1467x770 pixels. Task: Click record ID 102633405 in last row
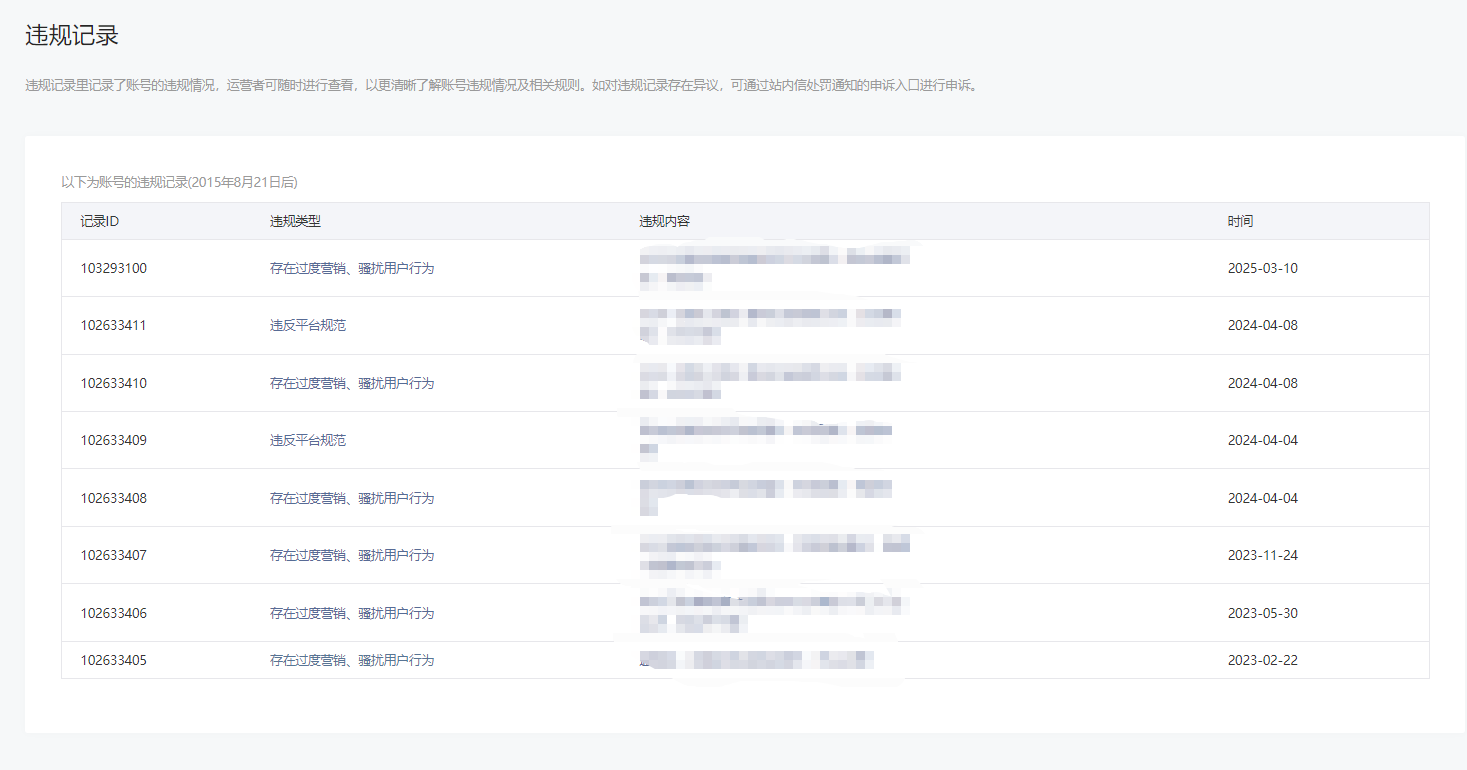coord(113,660)
